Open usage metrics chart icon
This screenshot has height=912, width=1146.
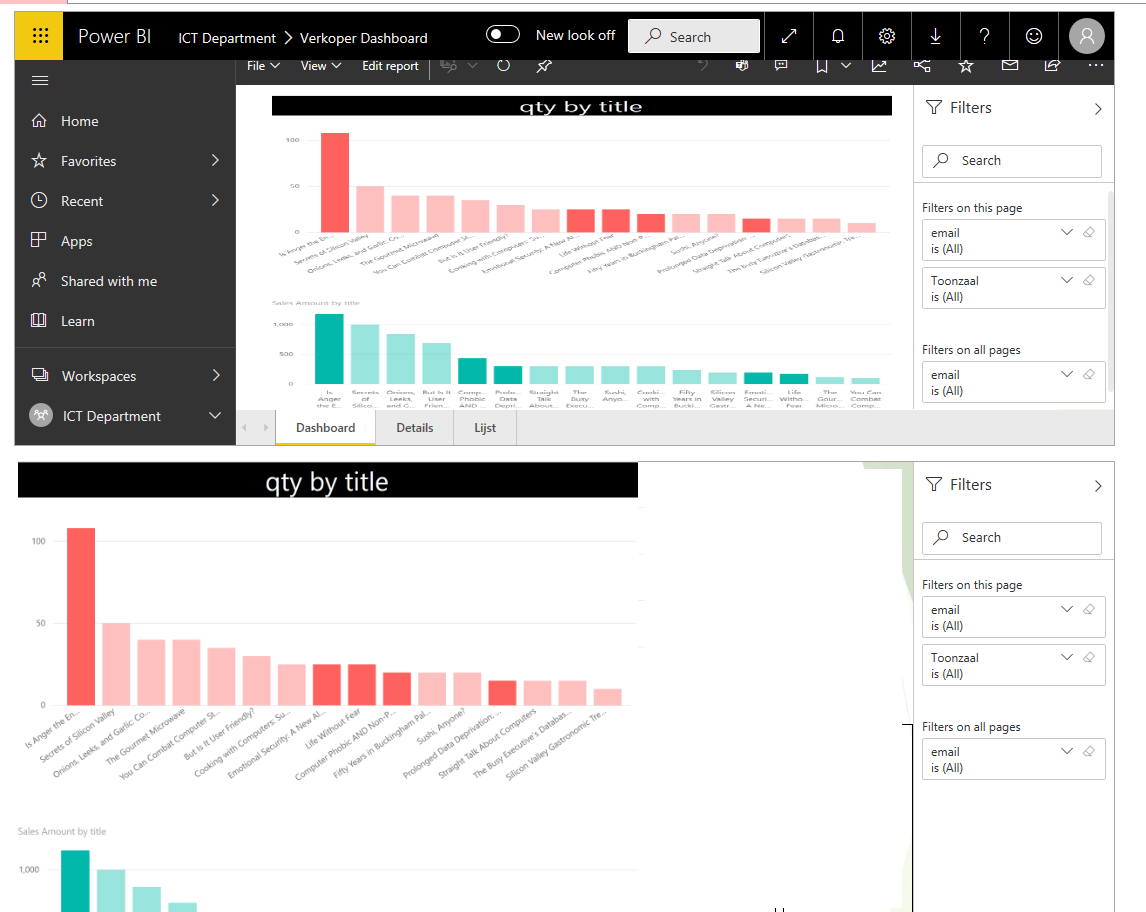tap(879, 66)
